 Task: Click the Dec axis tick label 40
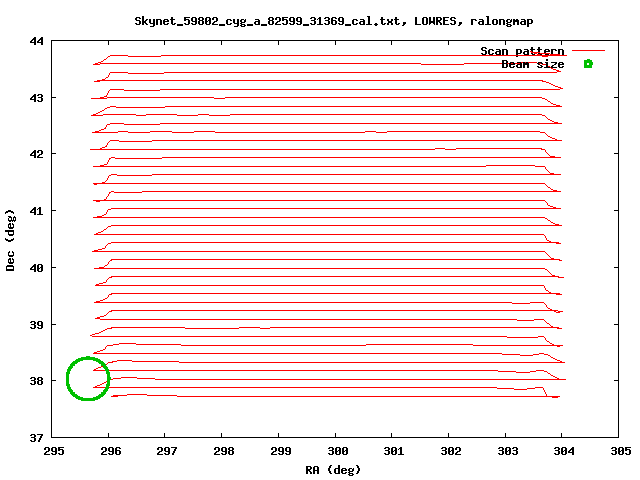pyautogui.click(x=36, y=268)
